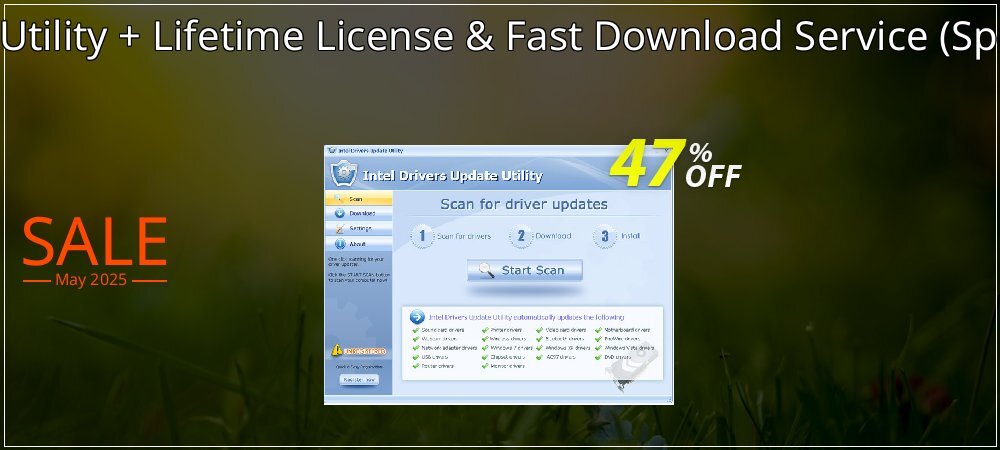Click the Register Now button
1000x450 pixels.
pyautogui.click(x=359, y=379)
